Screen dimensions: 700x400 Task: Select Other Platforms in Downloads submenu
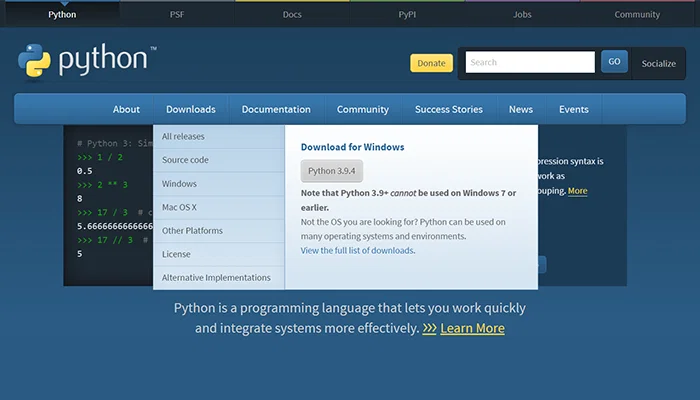[x=219, y=231]
